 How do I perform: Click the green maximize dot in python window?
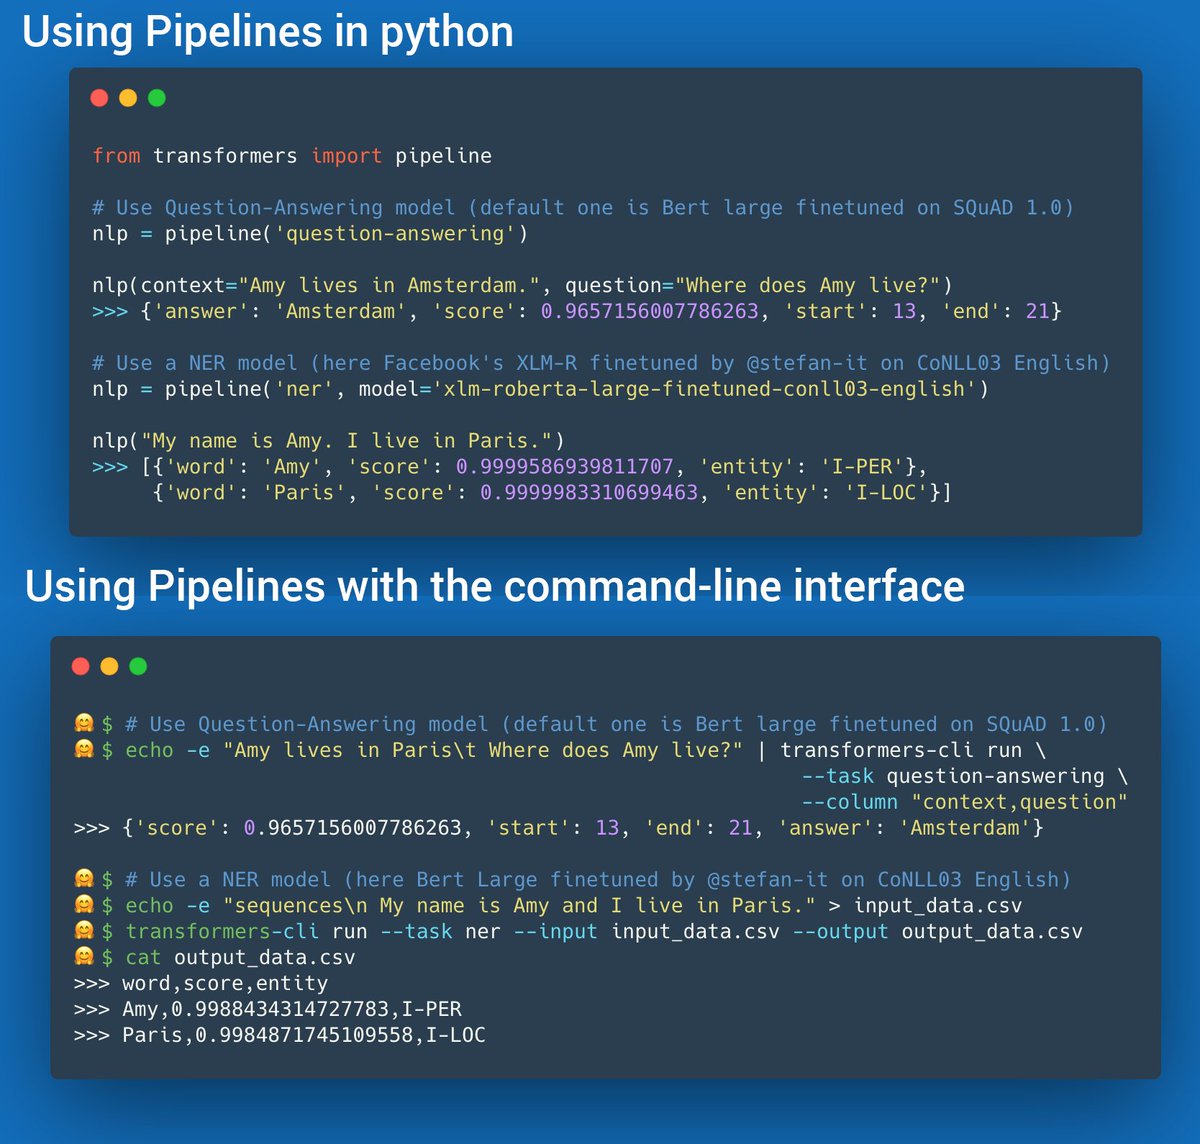click(x=157, y=98)
